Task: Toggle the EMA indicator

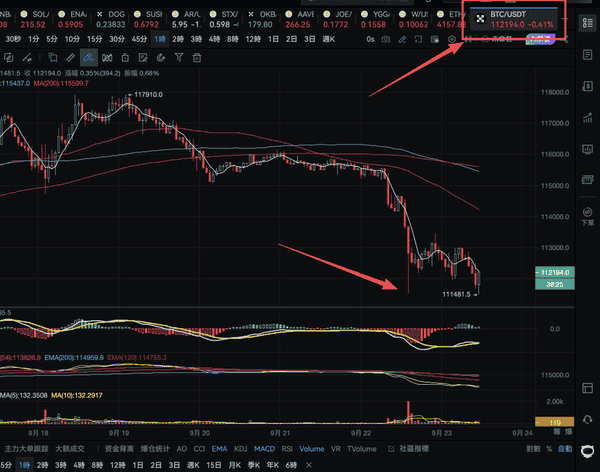Action: point(219,449)
